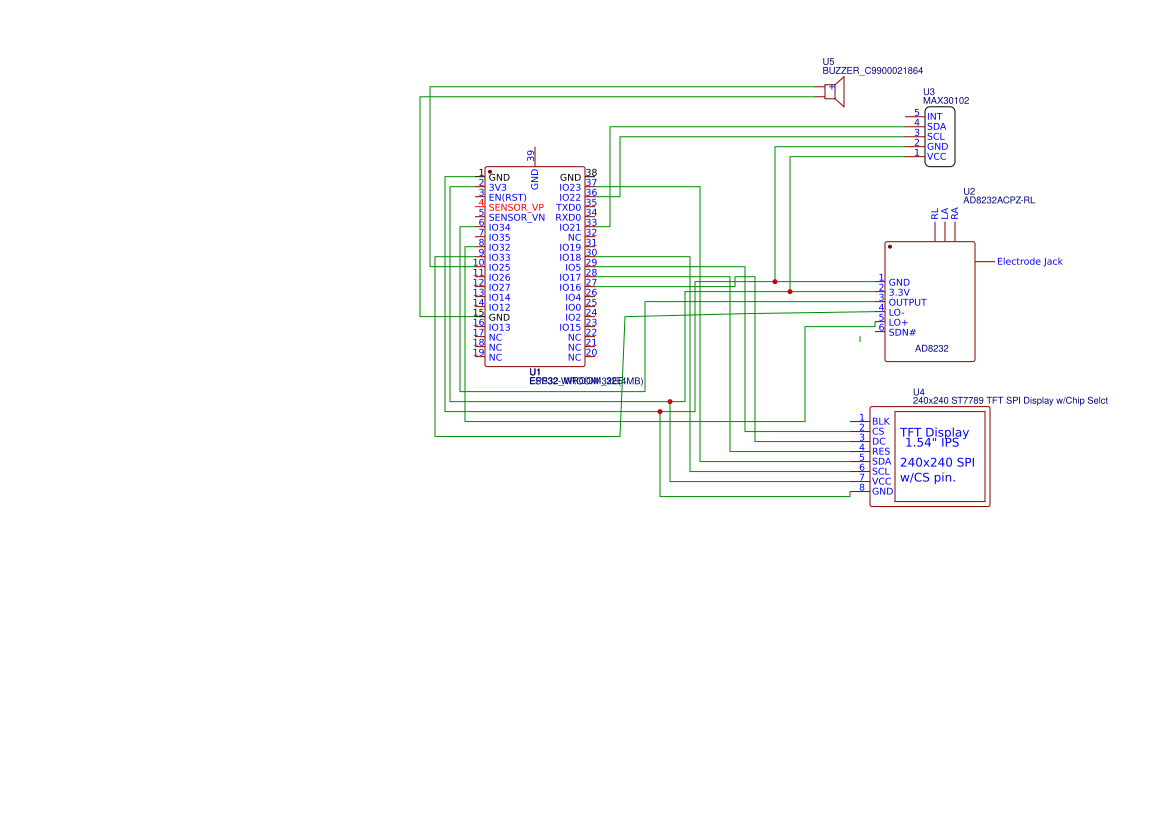Image resolution: width=1169 pixels, height=827 pixels.
Task: Click the IO22 pin on ESP32
Action: [x=570, y=198]
